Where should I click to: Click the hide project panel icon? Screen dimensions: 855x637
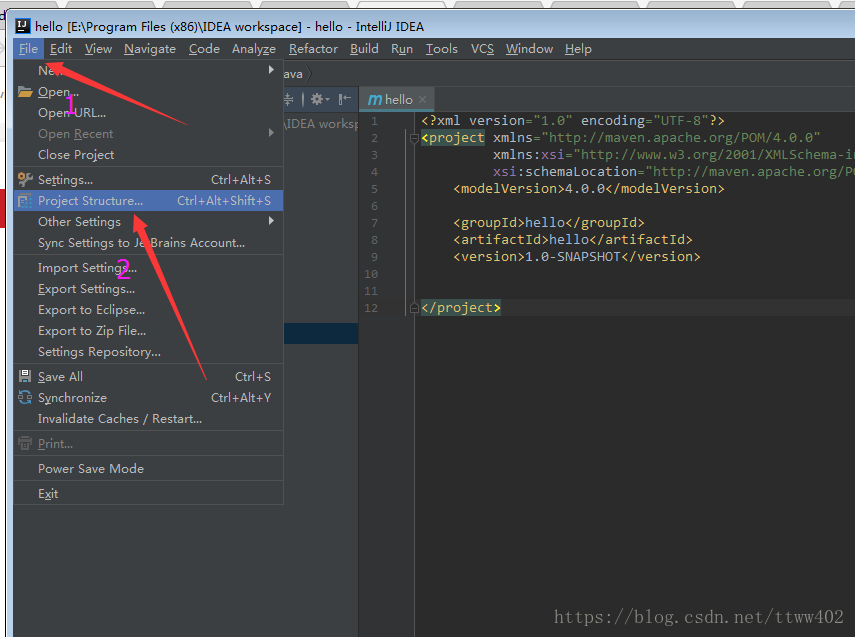point(344,99)
